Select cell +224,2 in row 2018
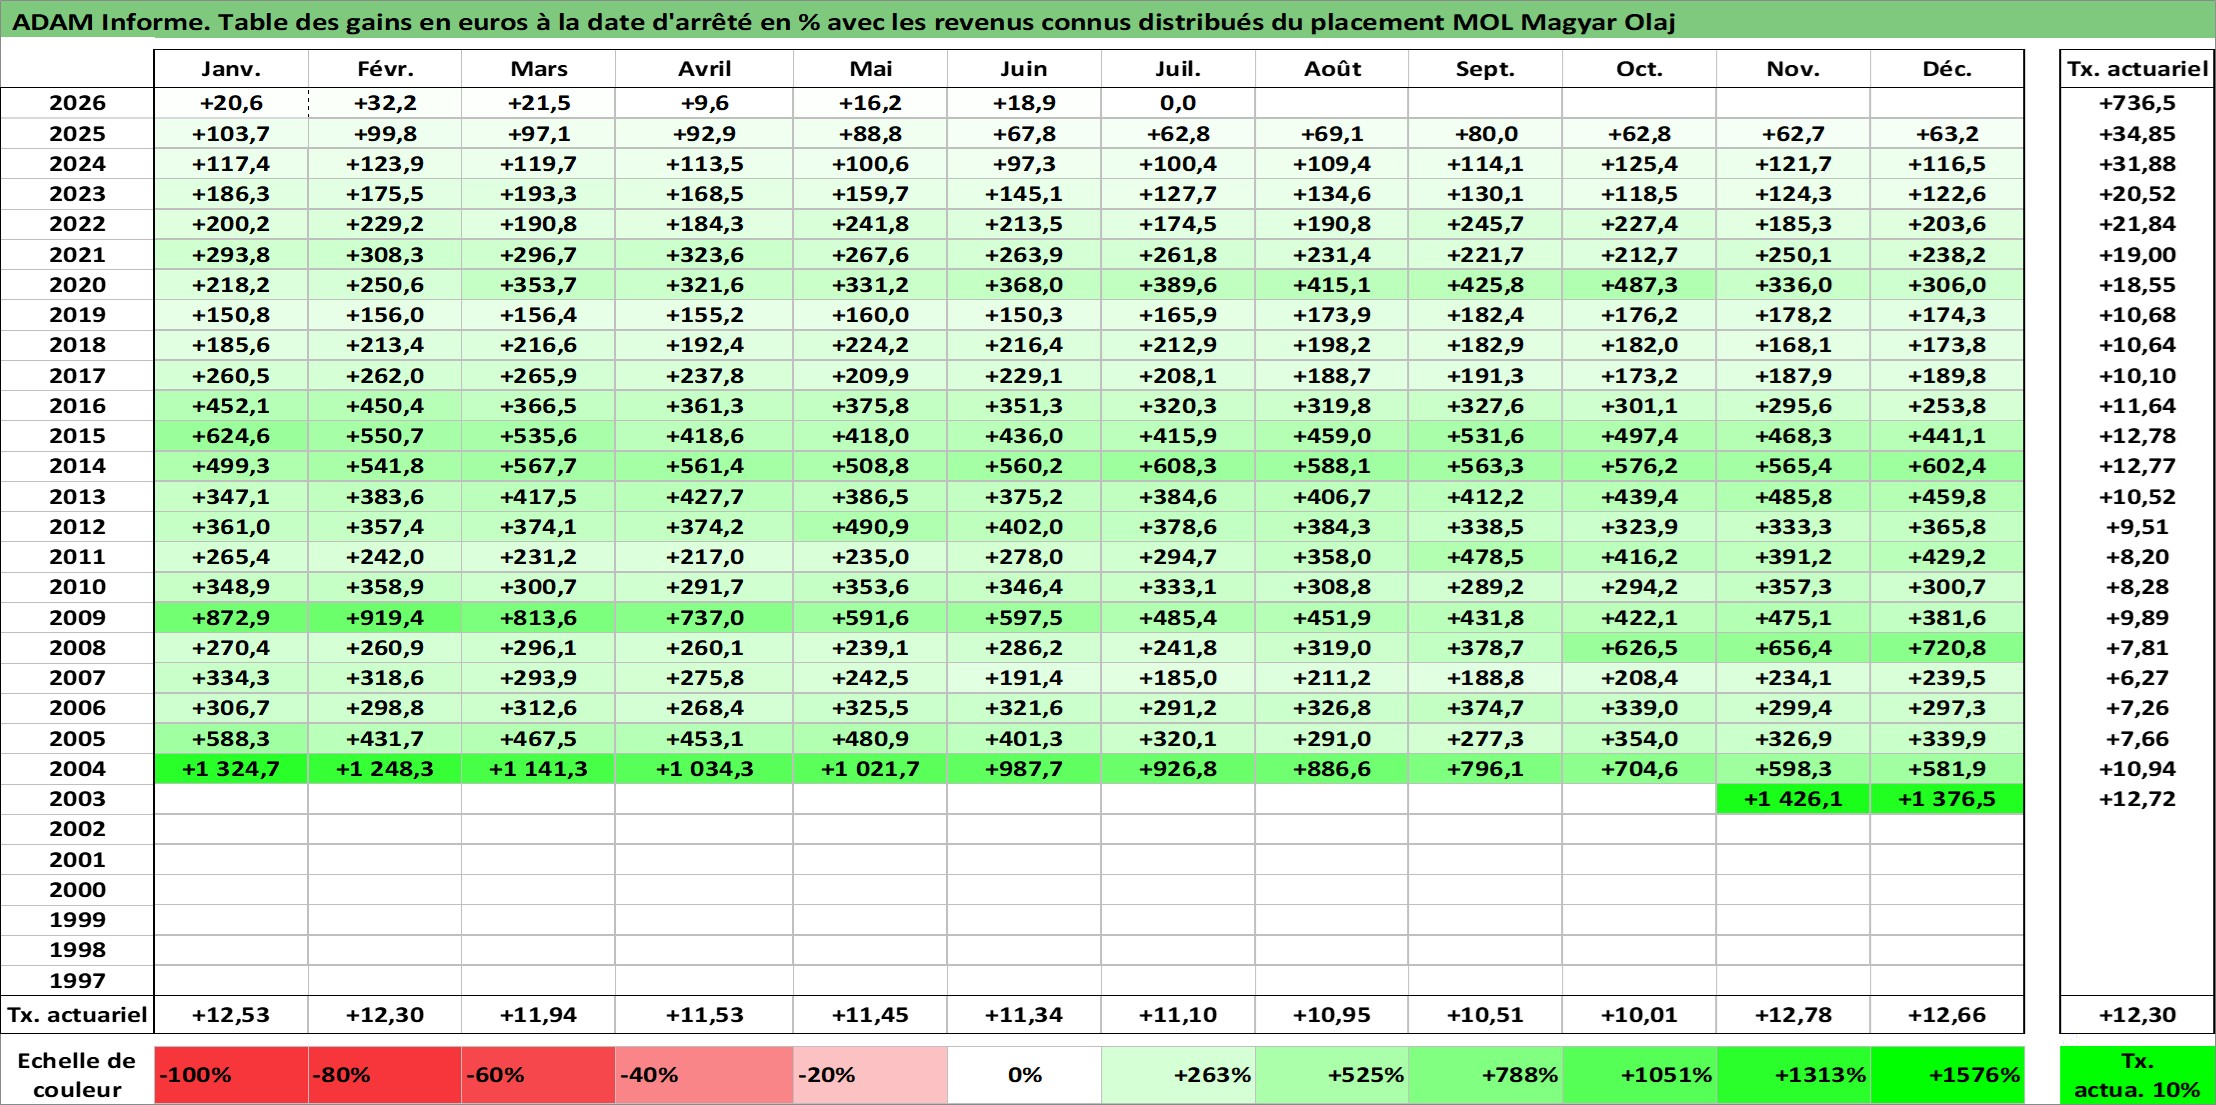The image size is (2216, 1105). click(870, 345)
